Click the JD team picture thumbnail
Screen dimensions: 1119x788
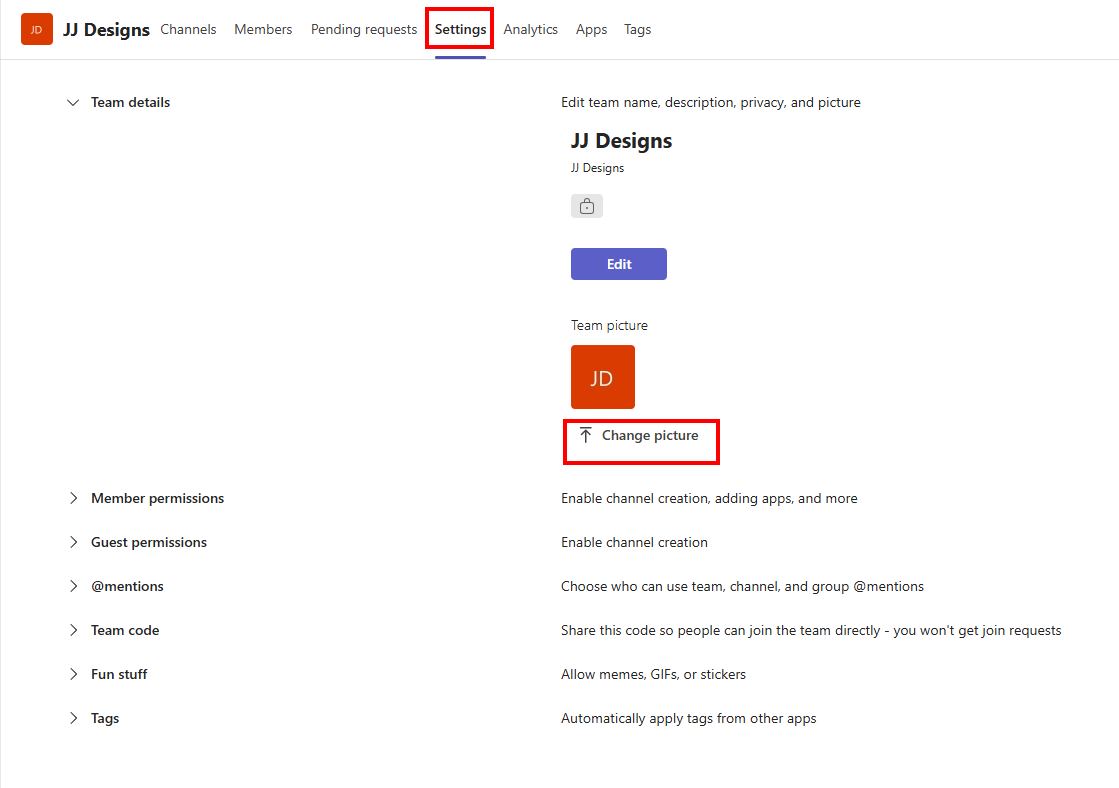[602, 377]
